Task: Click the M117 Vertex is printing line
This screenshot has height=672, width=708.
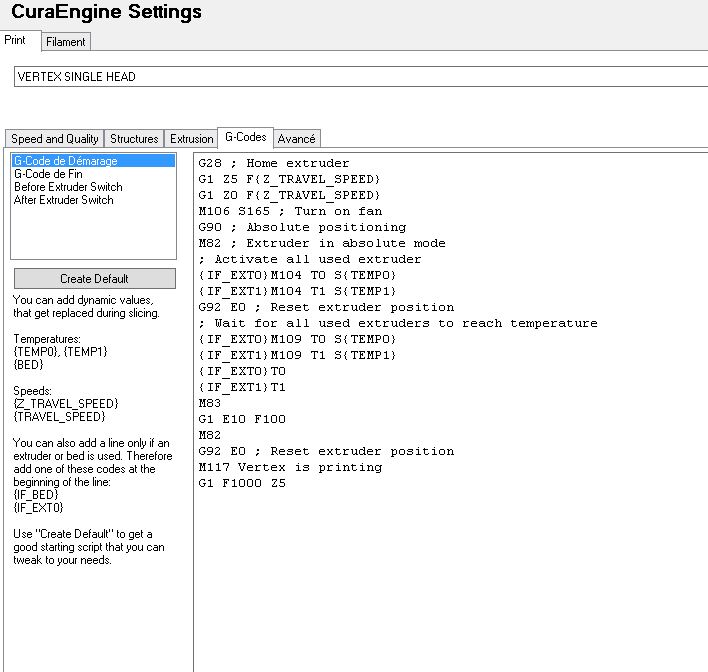Action: (290, 467)
